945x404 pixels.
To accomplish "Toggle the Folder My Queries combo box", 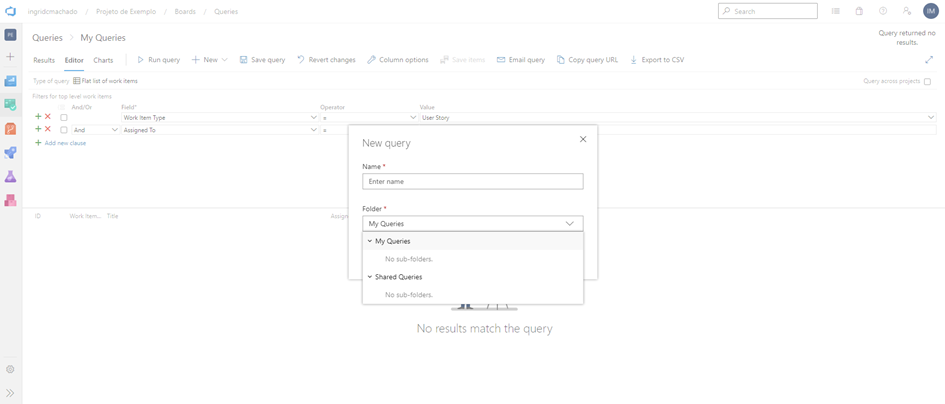I will [472, 224].
